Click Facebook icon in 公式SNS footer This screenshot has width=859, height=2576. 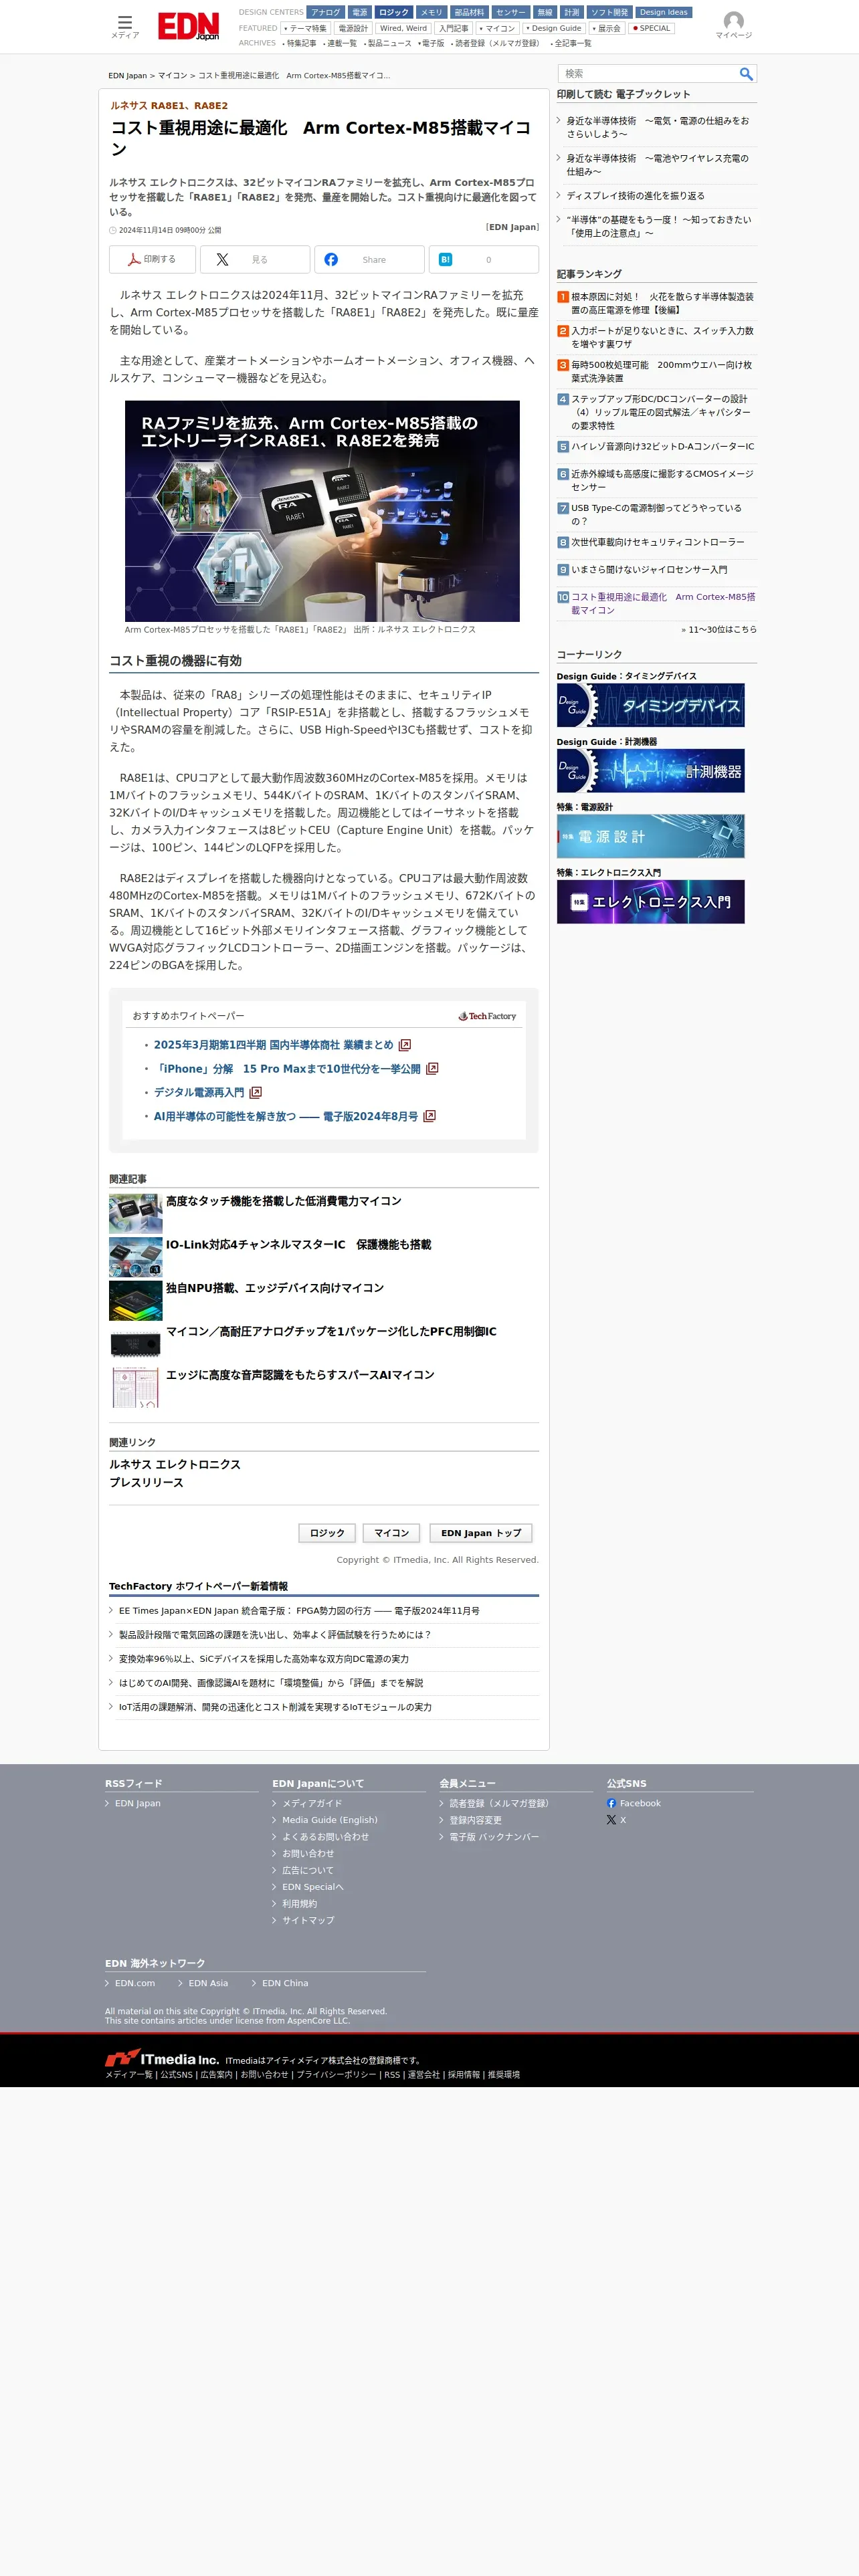pos(611,1803)
